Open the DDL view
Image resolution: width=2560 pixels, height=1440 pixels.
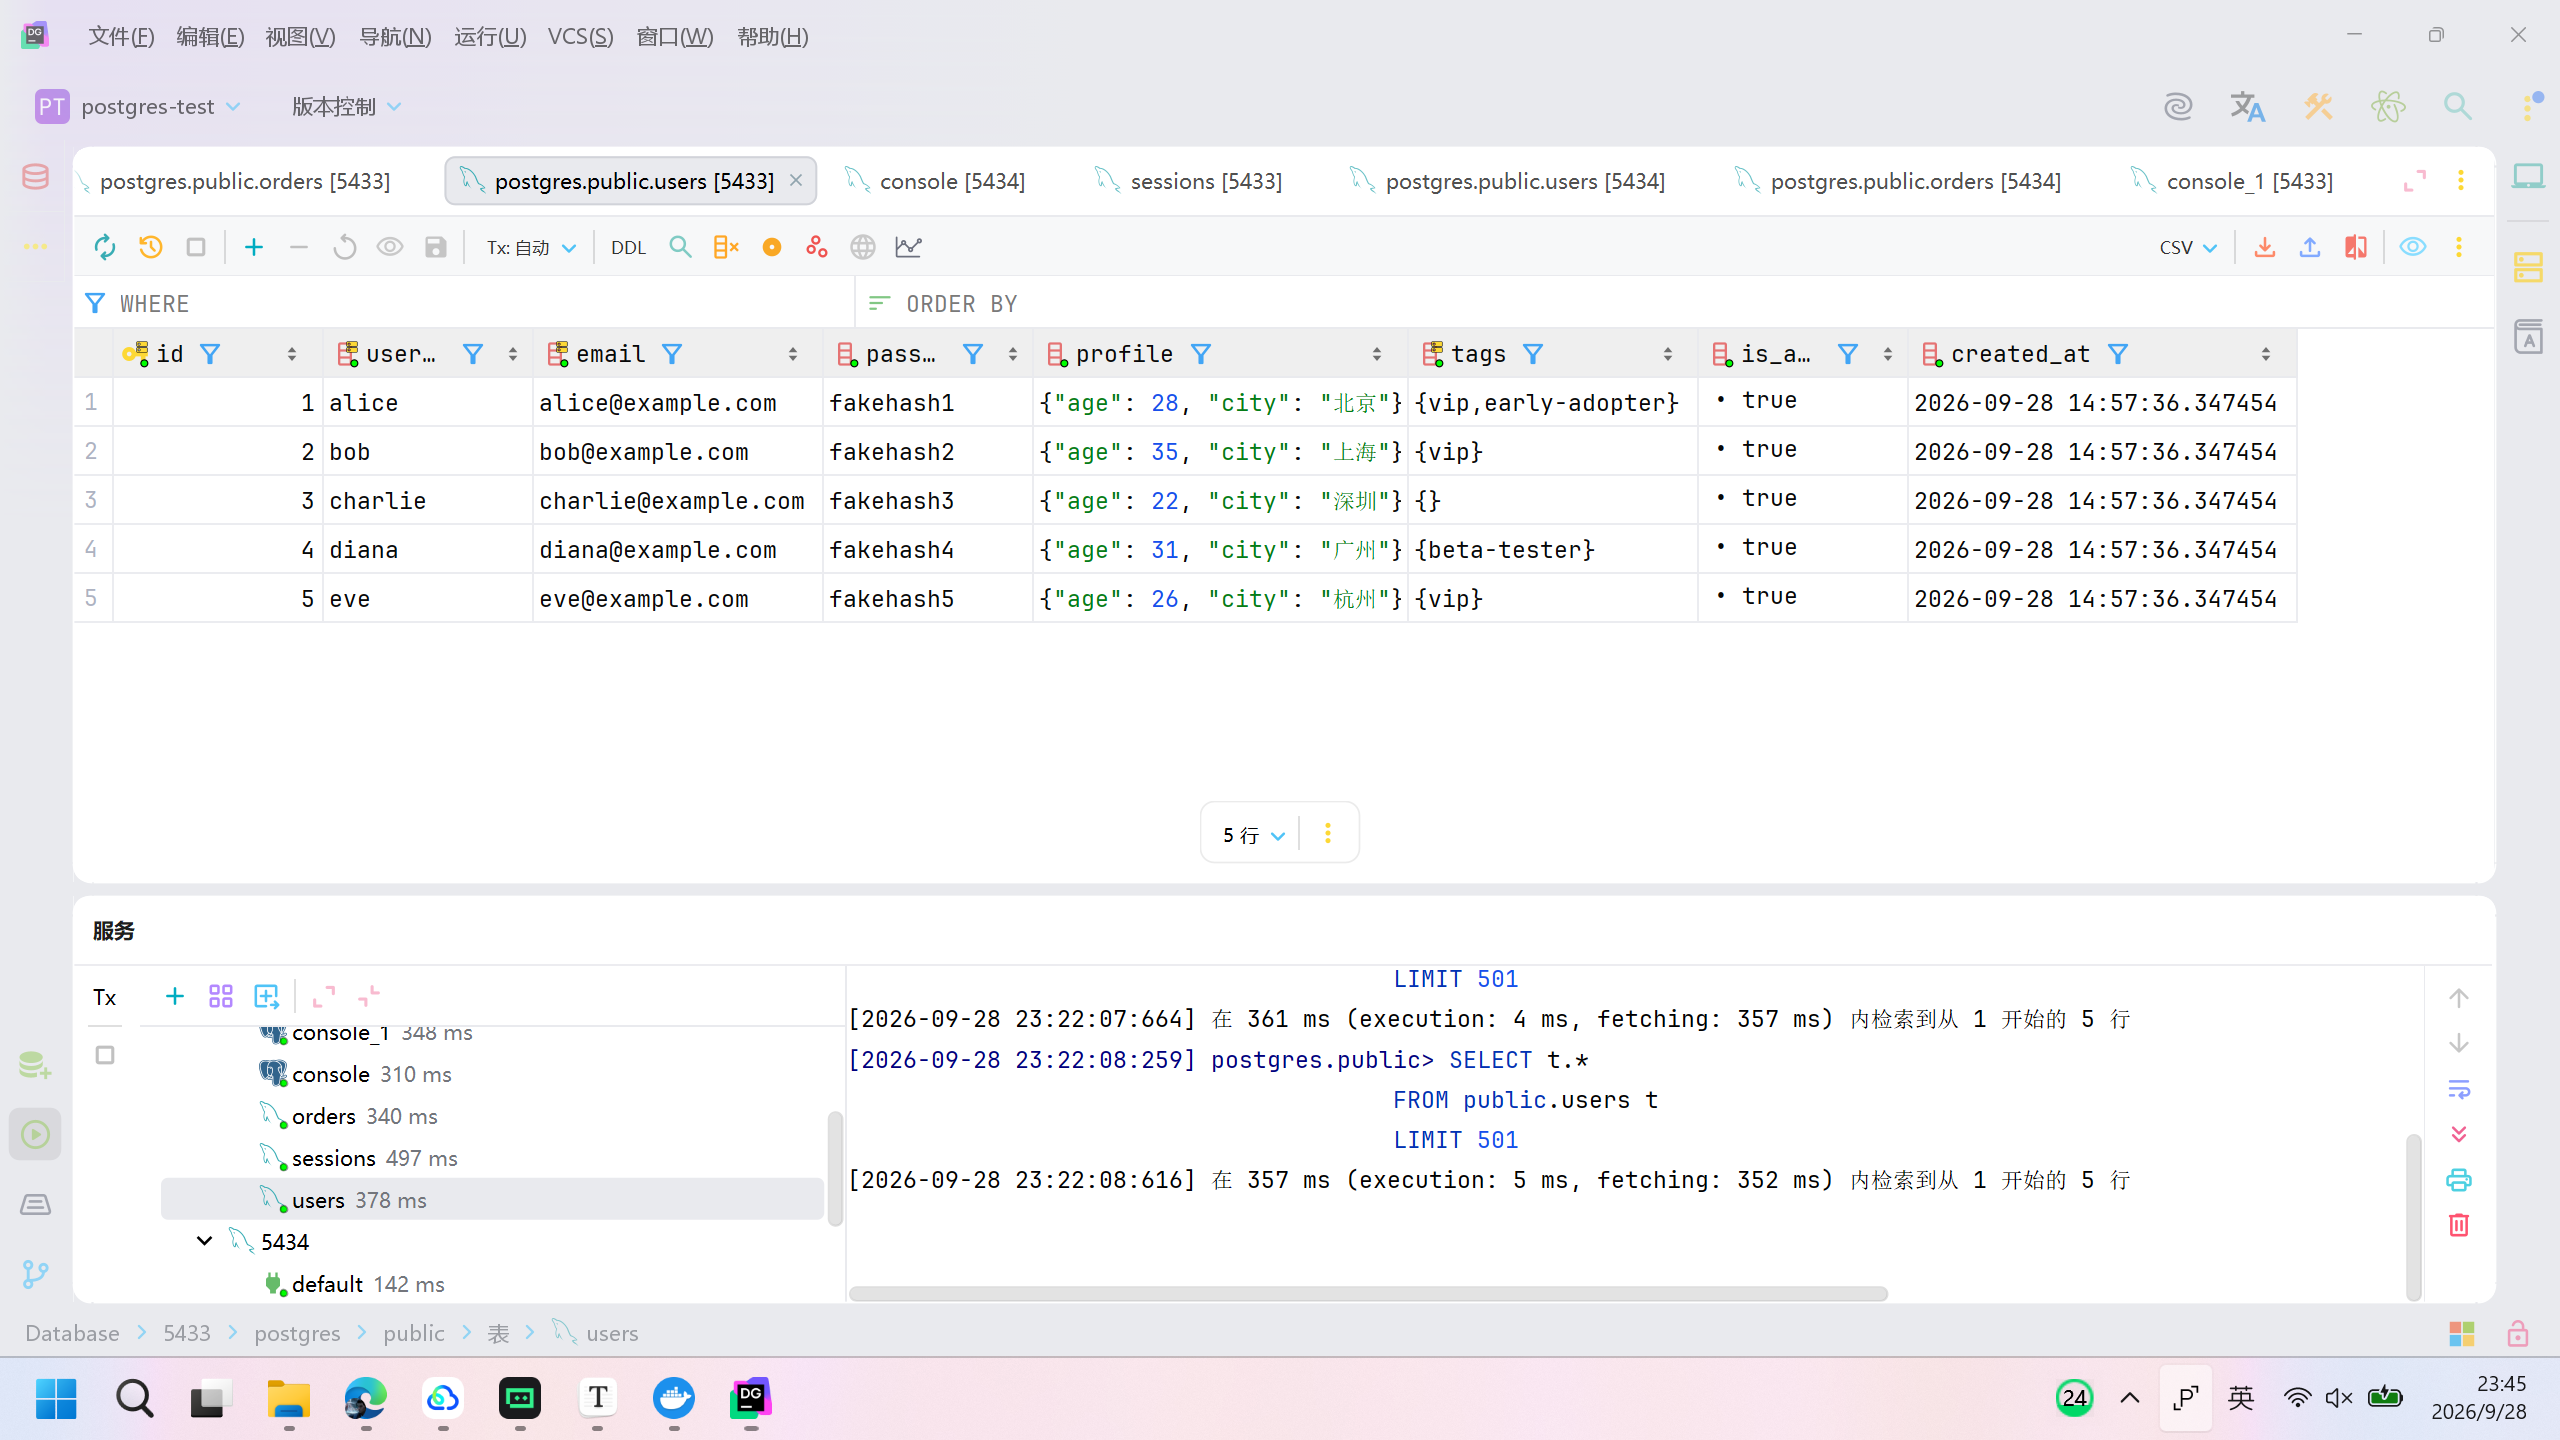click(628, 247)
